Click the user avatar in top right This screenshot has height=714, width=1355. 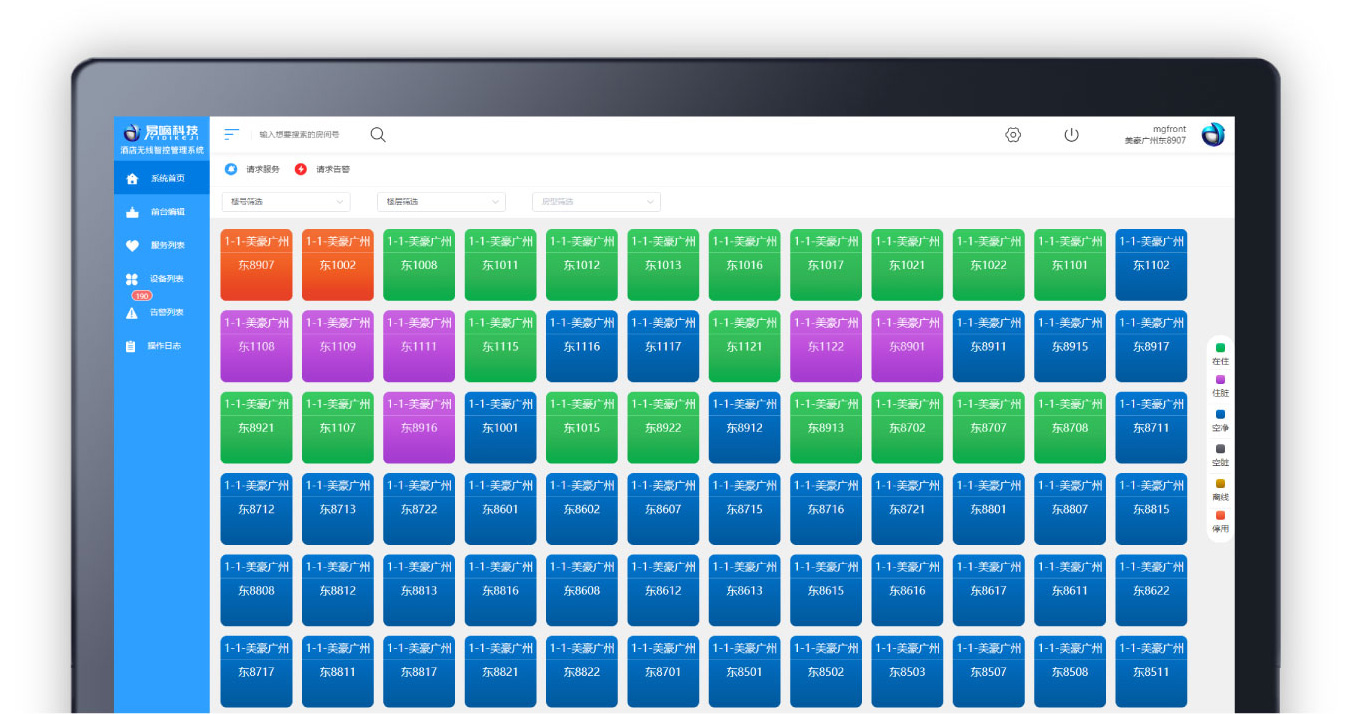1212,135
